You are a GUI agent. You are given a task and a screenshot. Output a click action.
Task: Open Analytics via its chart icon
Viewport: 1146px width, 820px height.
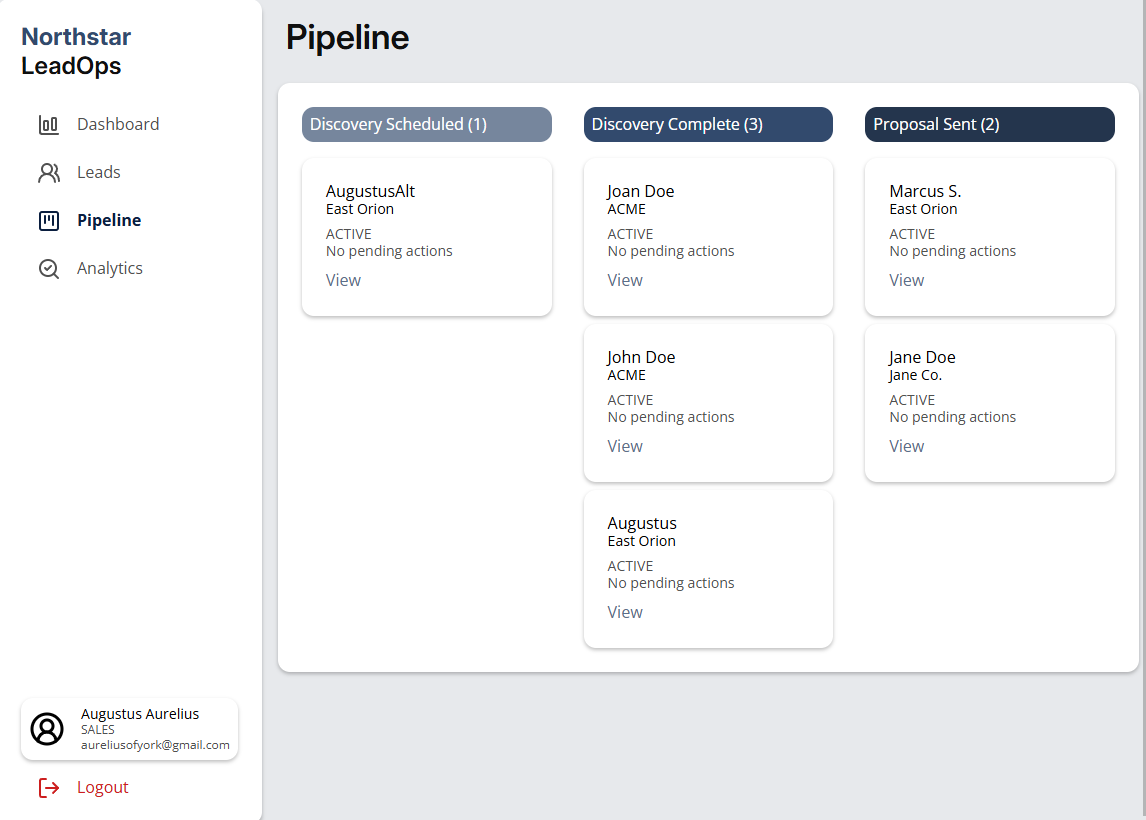[x=48, y=268]
